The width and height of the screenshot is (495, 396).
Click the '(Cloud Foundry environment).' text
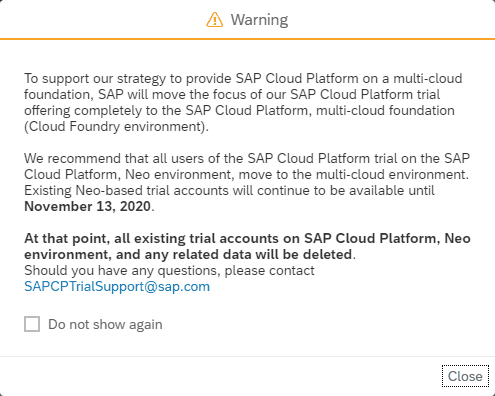click(116, 127)
